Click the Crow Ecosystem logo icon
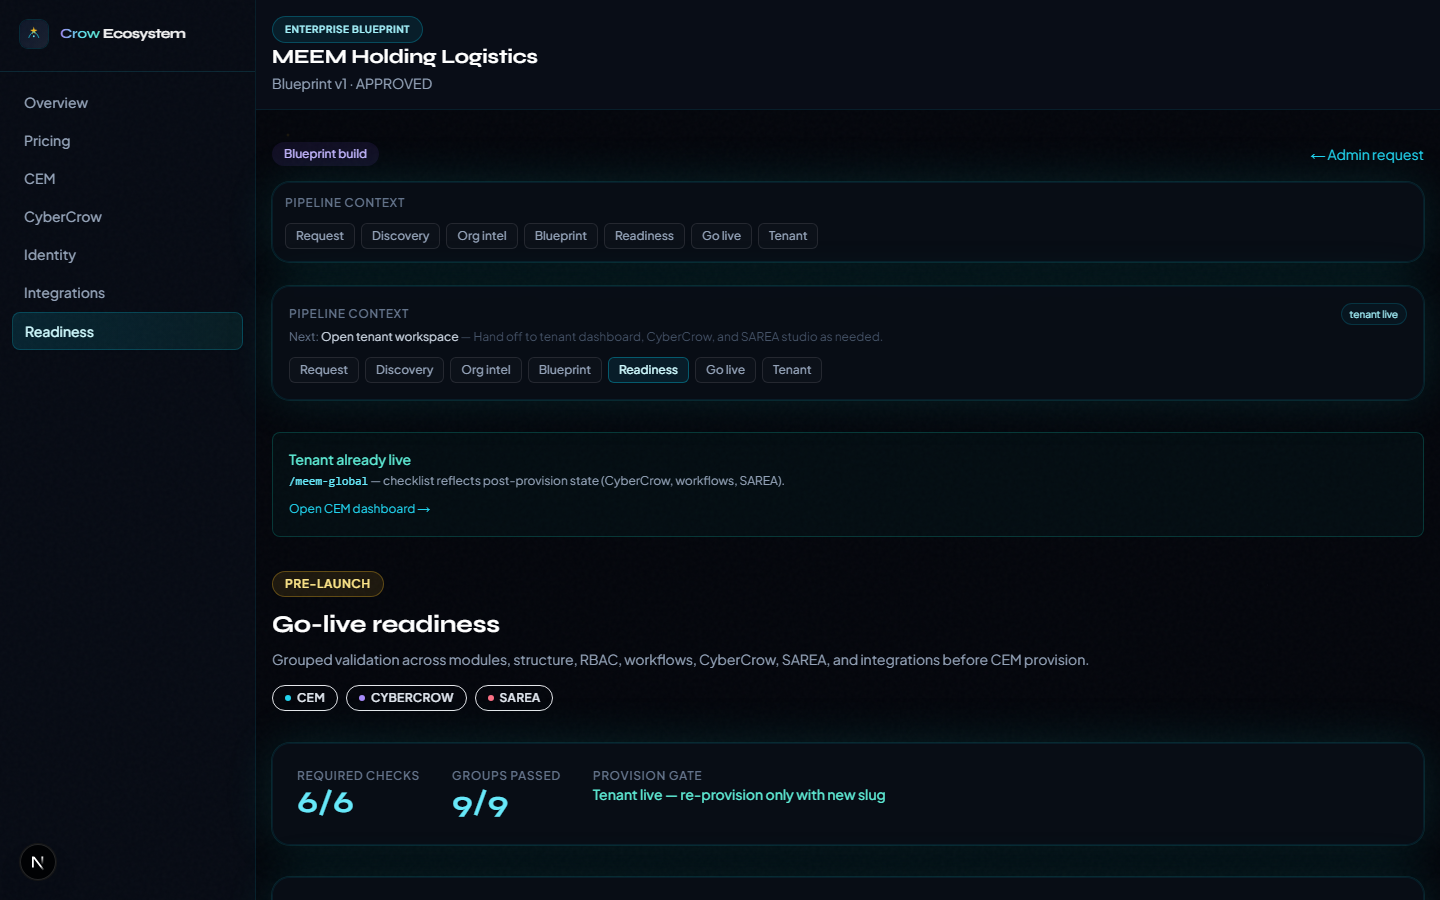Image resolution: width=1440 pixels, height=900 pixels. [34, 33]
